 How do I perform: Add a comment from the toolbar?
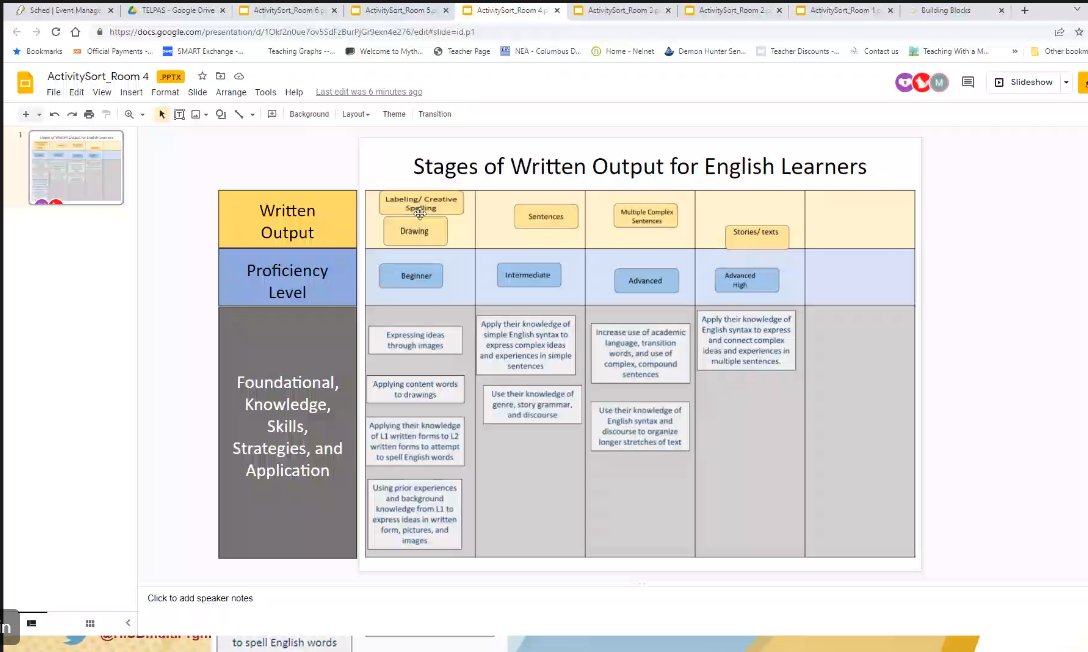pyautogui.click(x=272, y=114)
